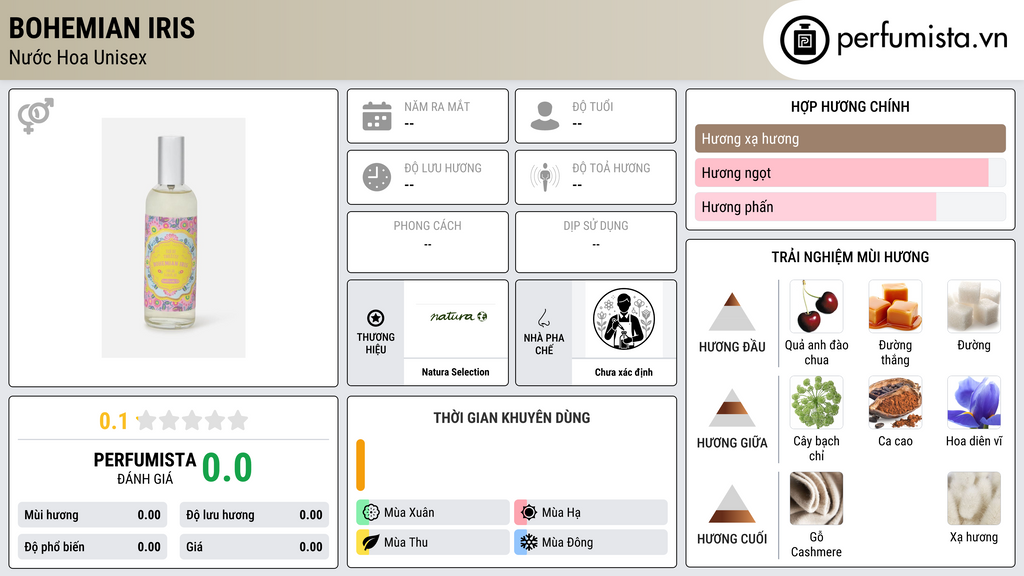Click the Mùa Đông snowflake icon
This screenshot has width=1024, height=576.
pyautogui.click(x=529, y=542)
